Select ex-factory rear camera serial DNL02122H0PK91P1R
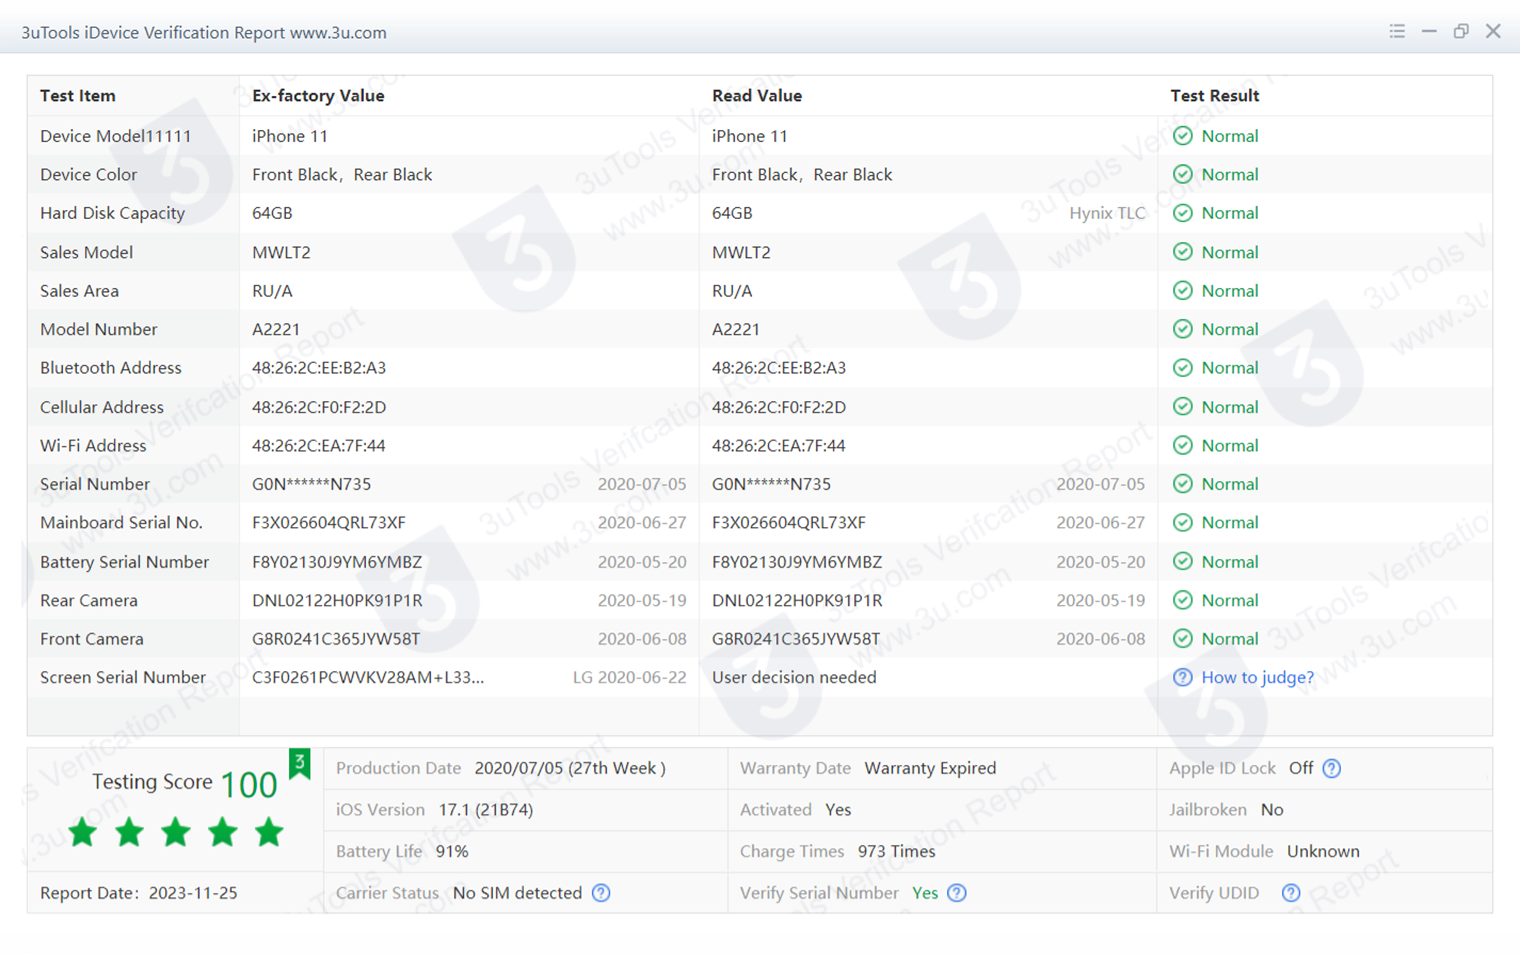 coord(337,601)
